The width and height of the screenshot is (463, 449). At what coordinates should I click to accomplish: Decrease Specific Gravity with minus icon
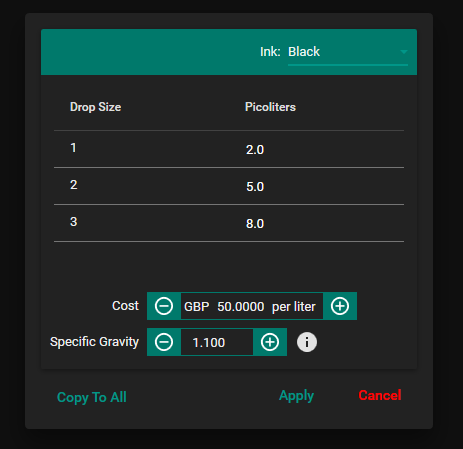[x=164, y=342]
